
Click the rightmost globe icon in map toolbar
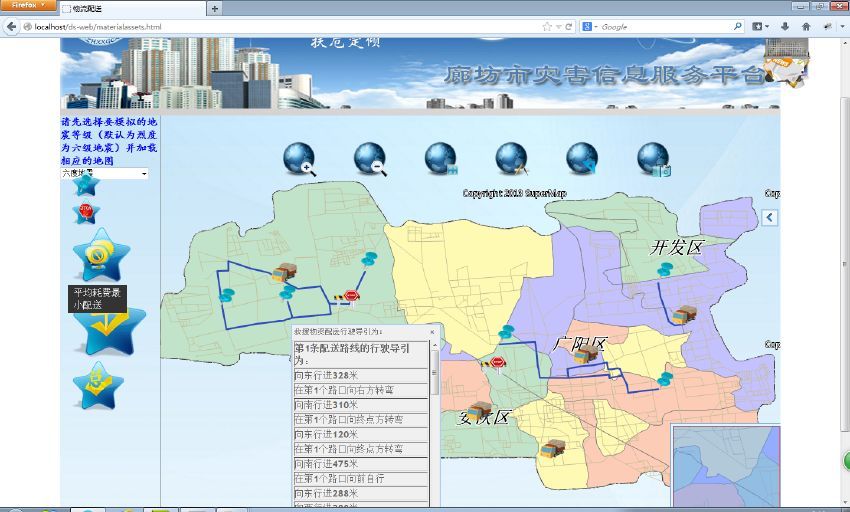point(653,158)
